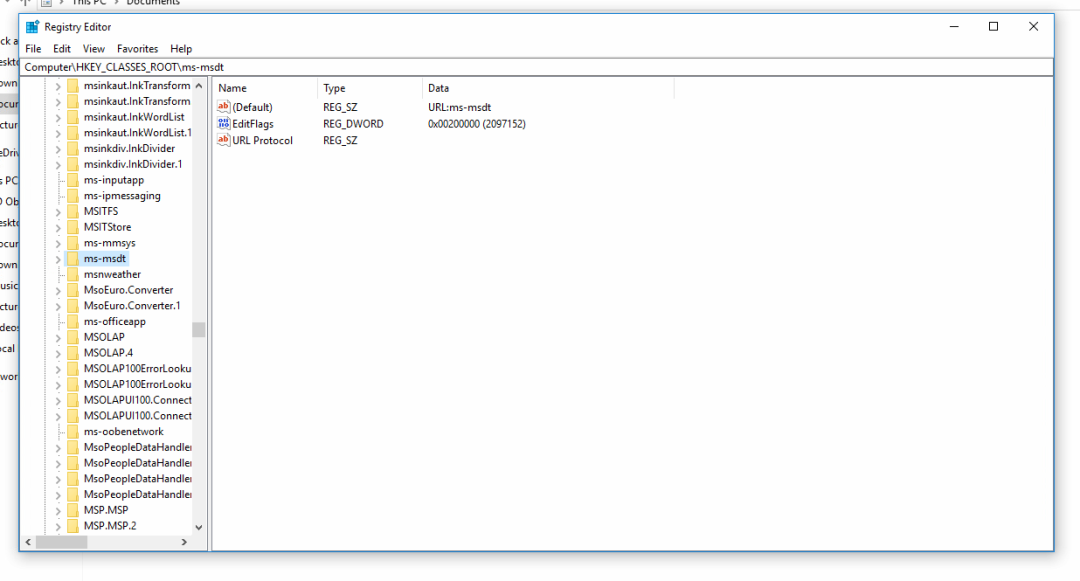Click the folder icon for msinkdiv.InkDivider.1
Viewport: 1080px width, 581px height.
coord(73,165)
